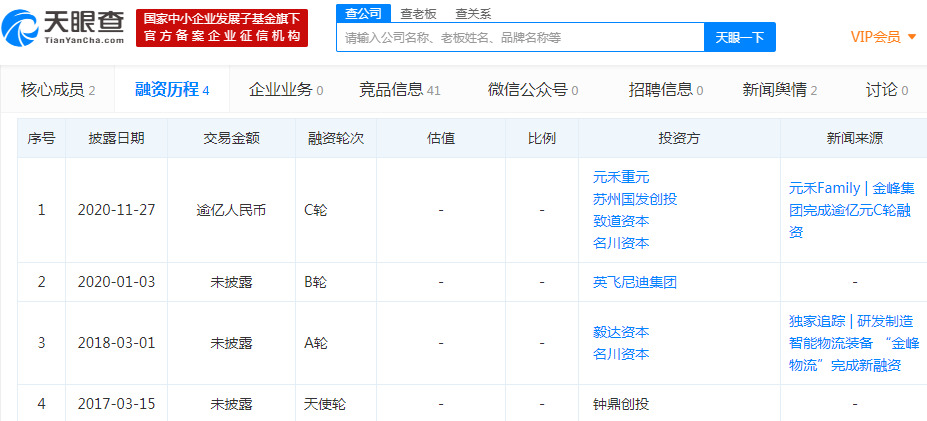The width and height of the screenshot is (927, 421).
Task: Click the date 2017-03-15 cell
Action: 116,404
